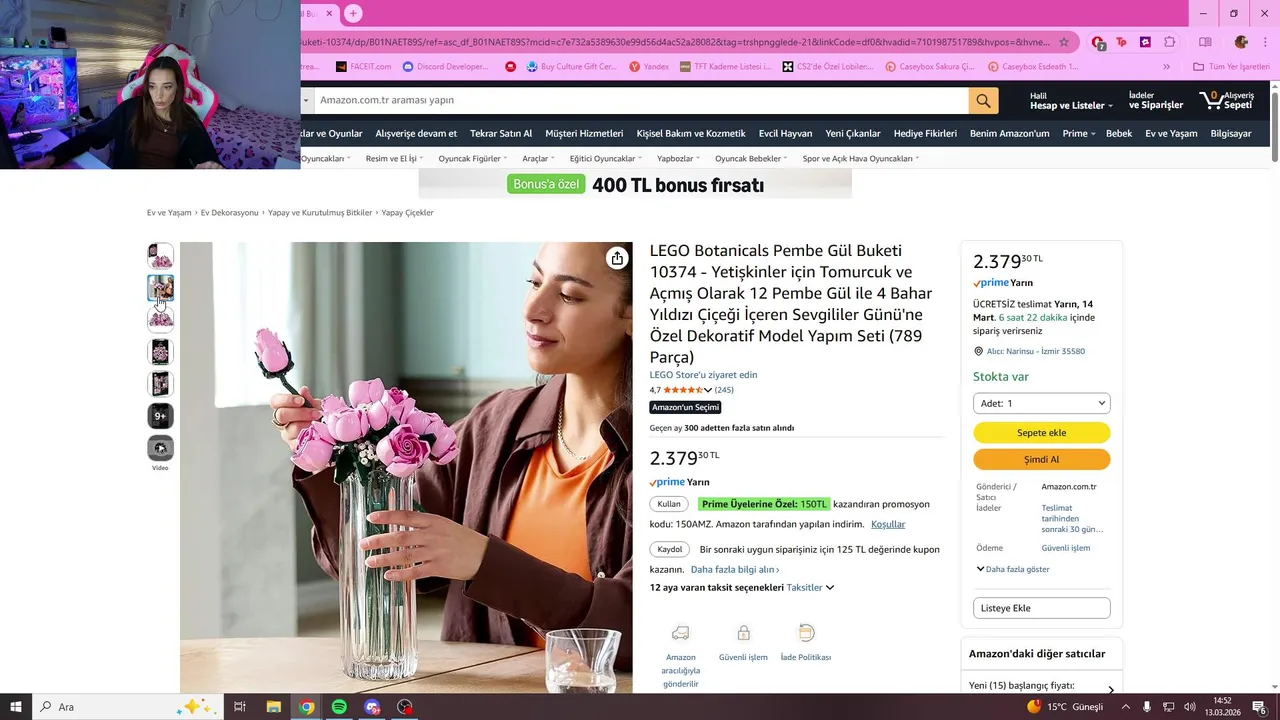Open the Tüm Yer İşaretleri folder
1280x720 pixels.
(x=1231, y=67)
